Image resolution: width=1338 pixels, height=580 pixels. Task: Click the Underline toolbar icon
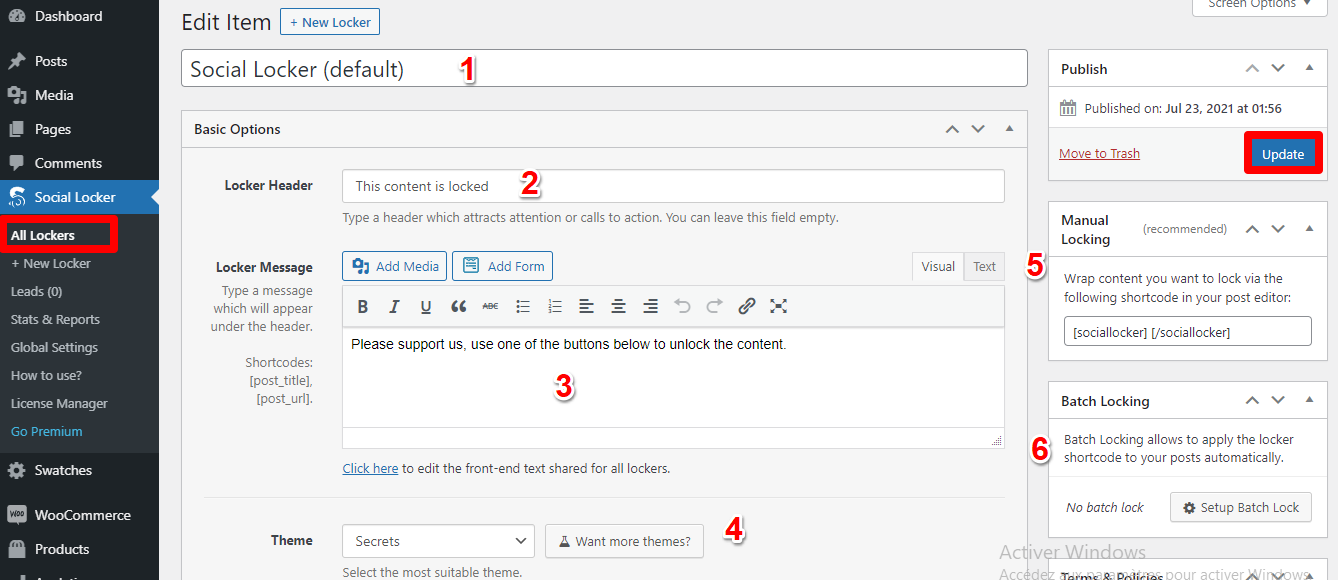pyautogui.click(x=426, y=307)
